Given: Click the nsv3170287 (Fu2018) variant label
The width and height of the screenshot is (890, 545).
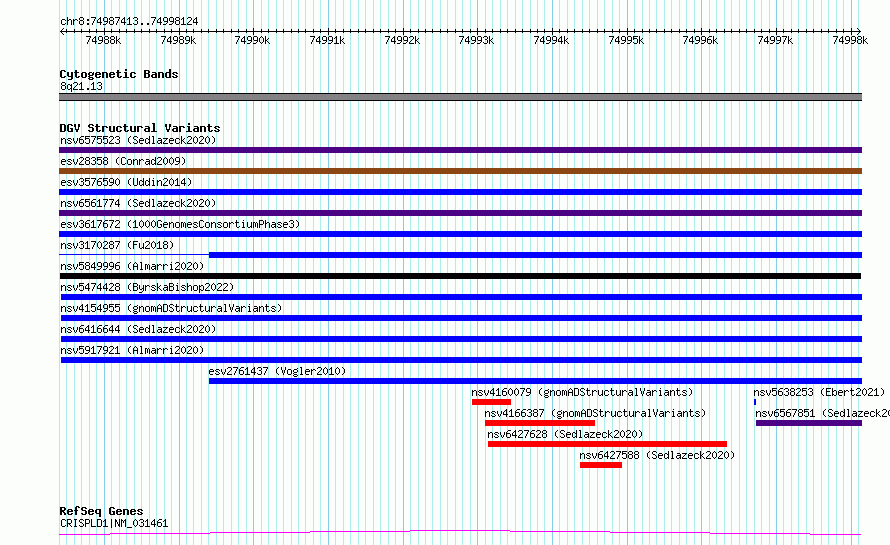Looking at the screenshot, I should pyautogui.click(x=117, y=245).
